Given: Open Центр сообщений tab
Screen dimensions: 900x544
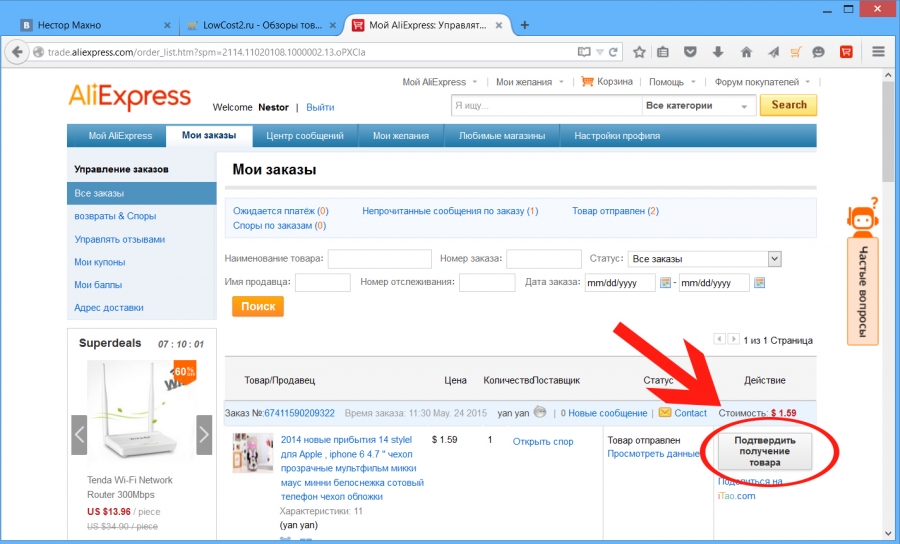Looking at the screenshot, I should pos(305,136).
